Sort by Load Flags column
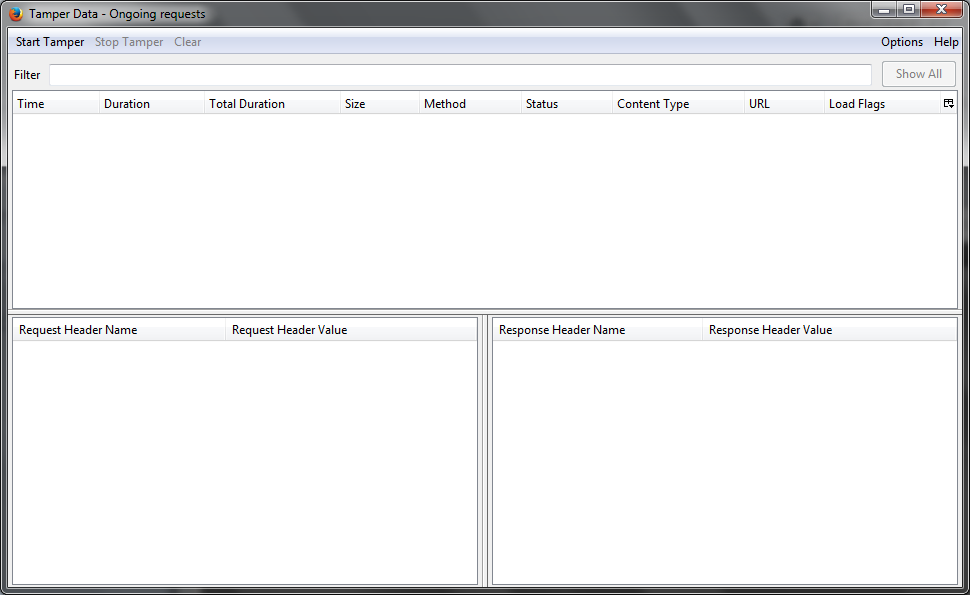Image resolution: width=970 pixels, height=595 pixels. tap(880, 104)
